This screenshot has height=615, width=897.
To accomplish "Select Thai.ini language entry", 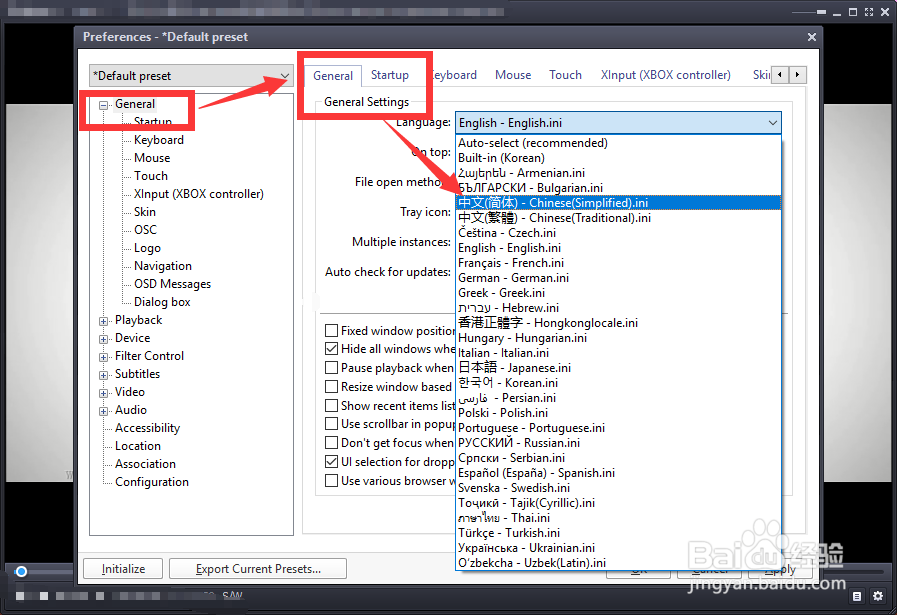I will click(x=618, y=518).
